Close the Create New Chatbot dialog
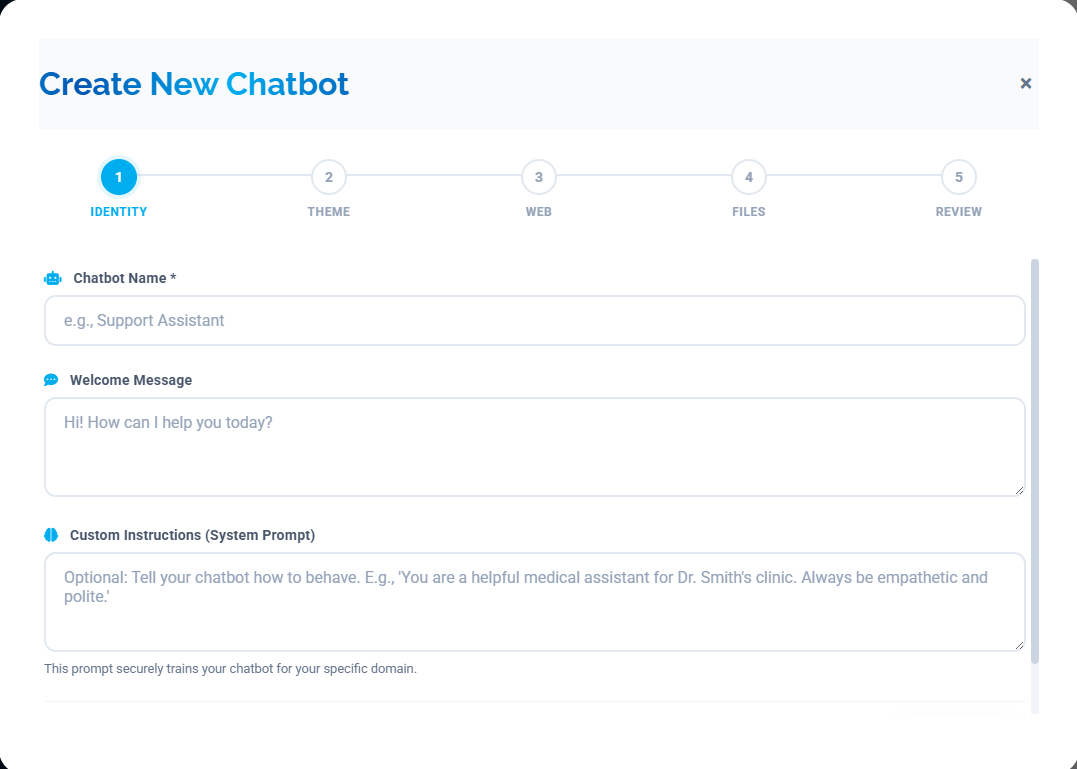 pyautogui.click(x=1025, y=83)
